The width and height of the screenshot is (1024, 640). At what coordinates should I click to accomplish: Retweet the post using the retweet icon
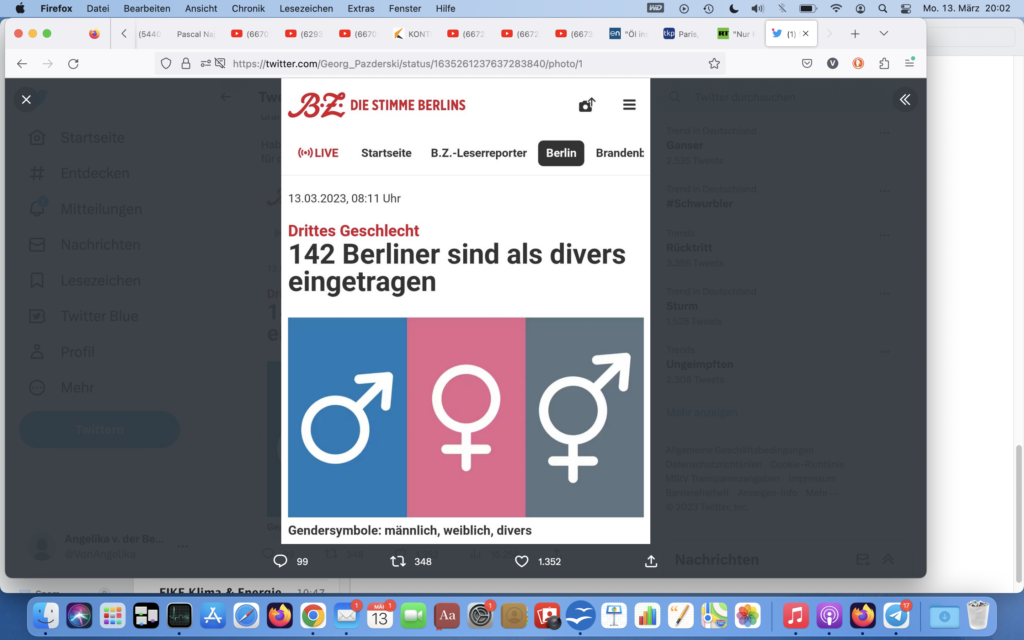(x=398, y=561)
